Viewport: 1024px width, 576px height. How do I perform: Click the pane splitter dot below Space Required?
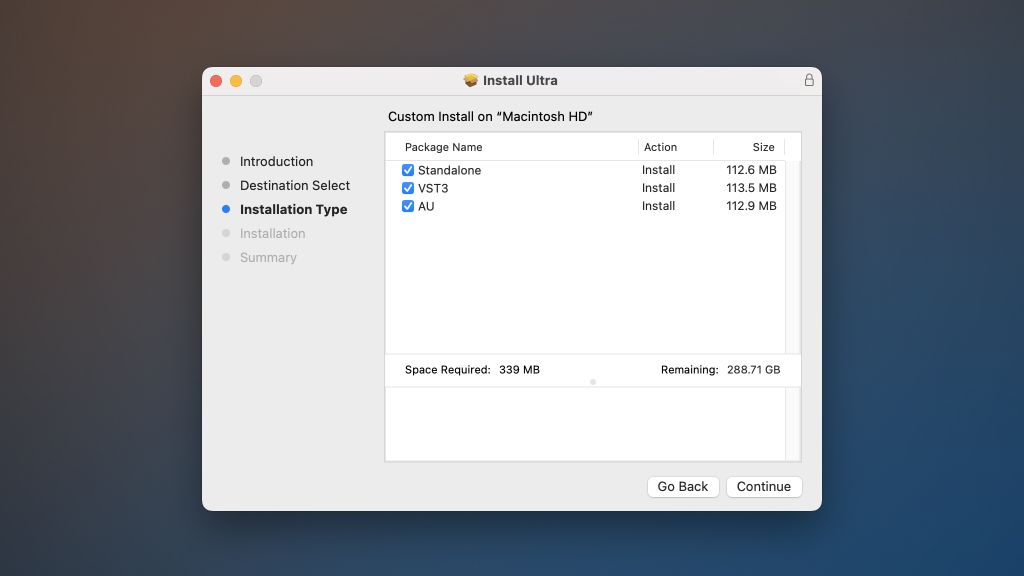pos(593,382)
